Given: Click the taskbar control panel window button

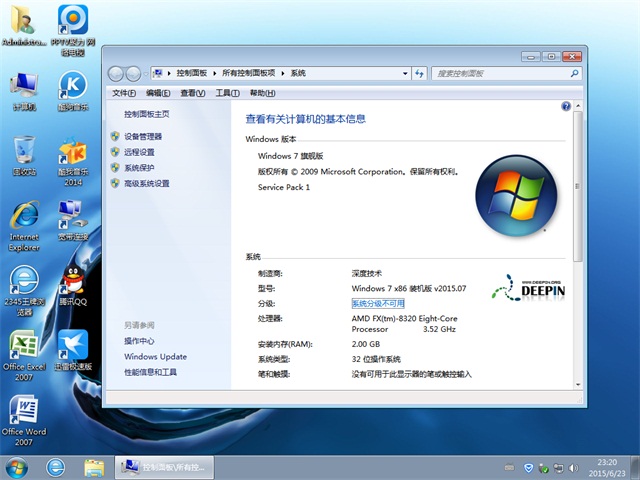Looking at the screenshot, I should tap(164, 467).
